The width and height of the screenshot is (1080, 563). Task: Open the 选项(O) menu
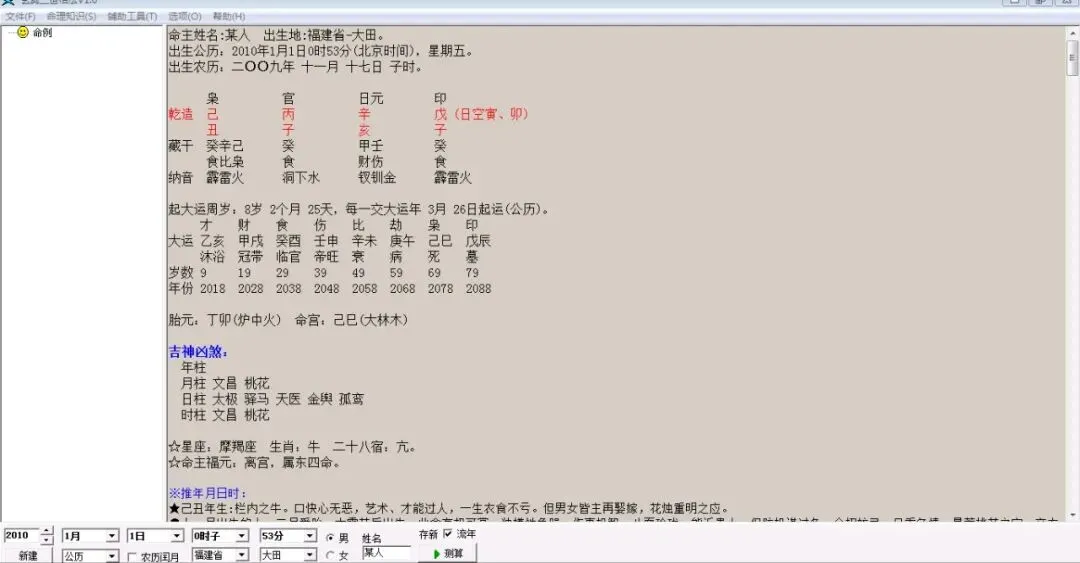(185, 16)
